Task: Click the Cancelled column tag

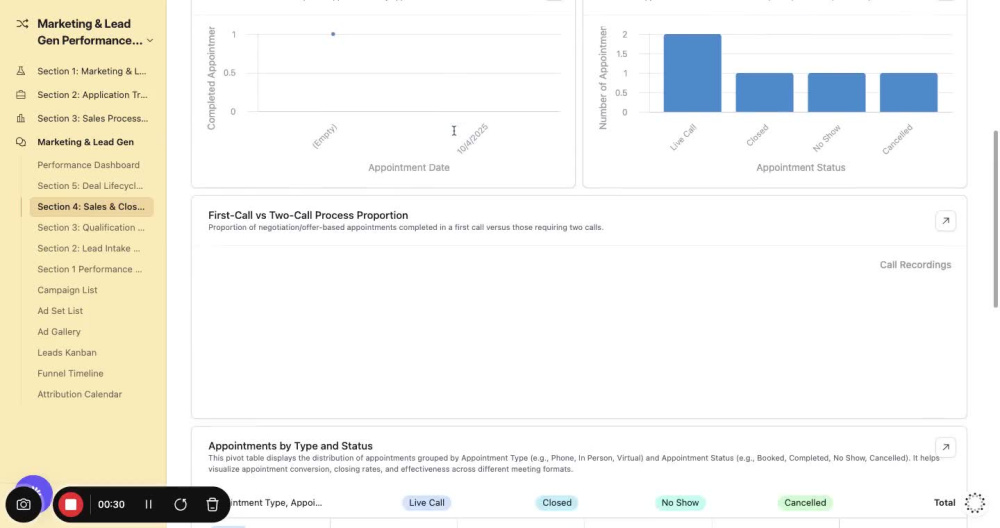Action: tap(805, 502)
